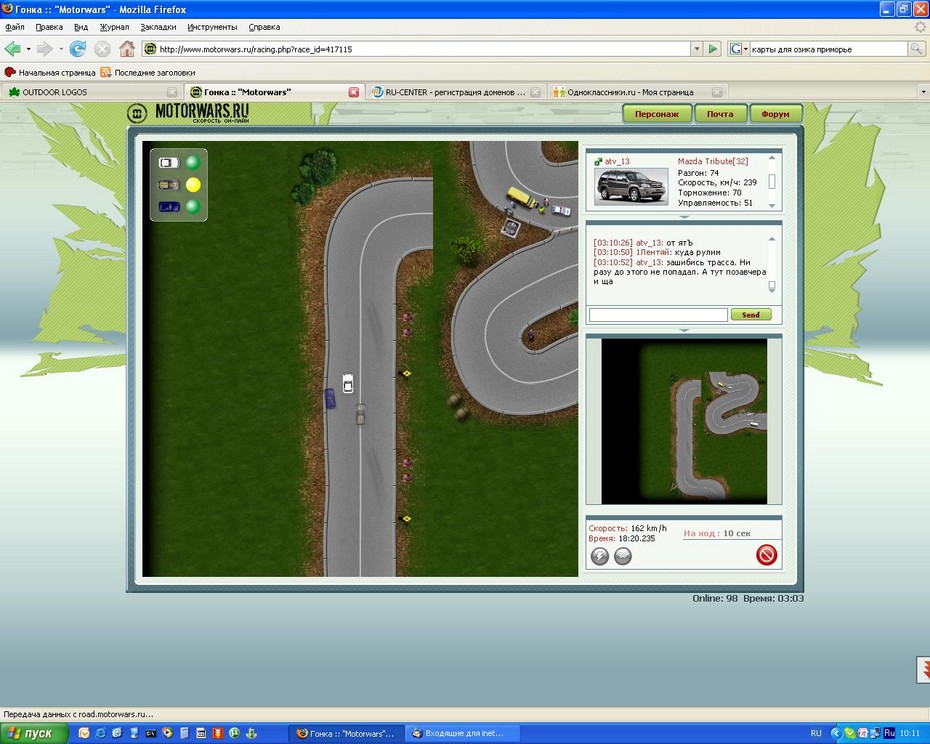Click the track mini-map
The height and width of the screenshot is (744, 930).
click(x=684, y=421)
